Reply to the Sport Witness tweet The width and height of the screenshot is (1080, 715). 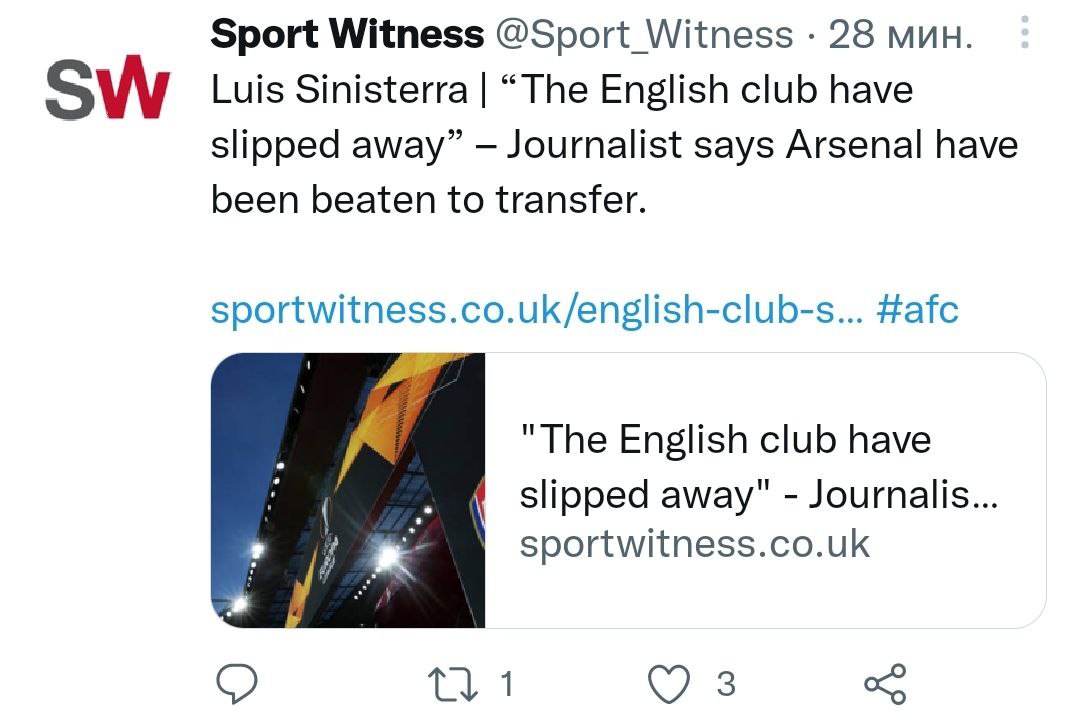[238, 684]
